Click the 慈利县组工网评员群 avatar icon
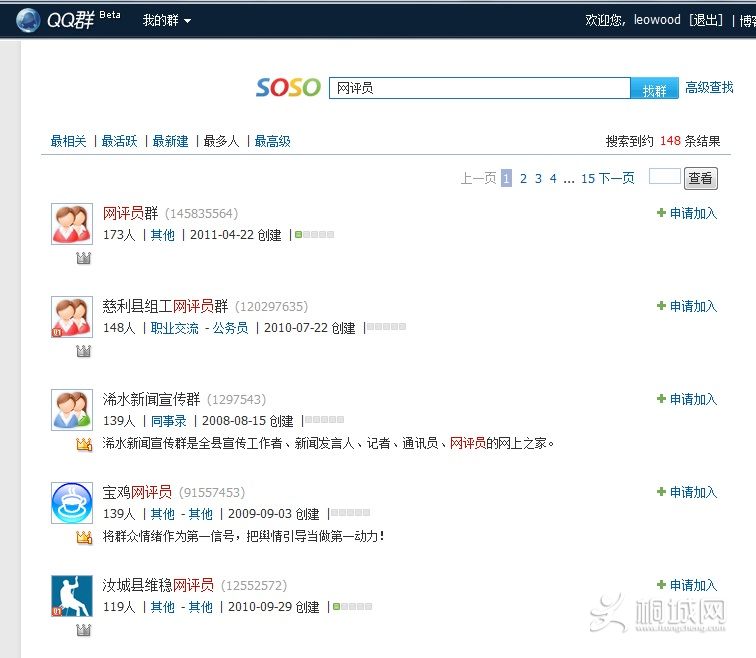 click(72, 317)
